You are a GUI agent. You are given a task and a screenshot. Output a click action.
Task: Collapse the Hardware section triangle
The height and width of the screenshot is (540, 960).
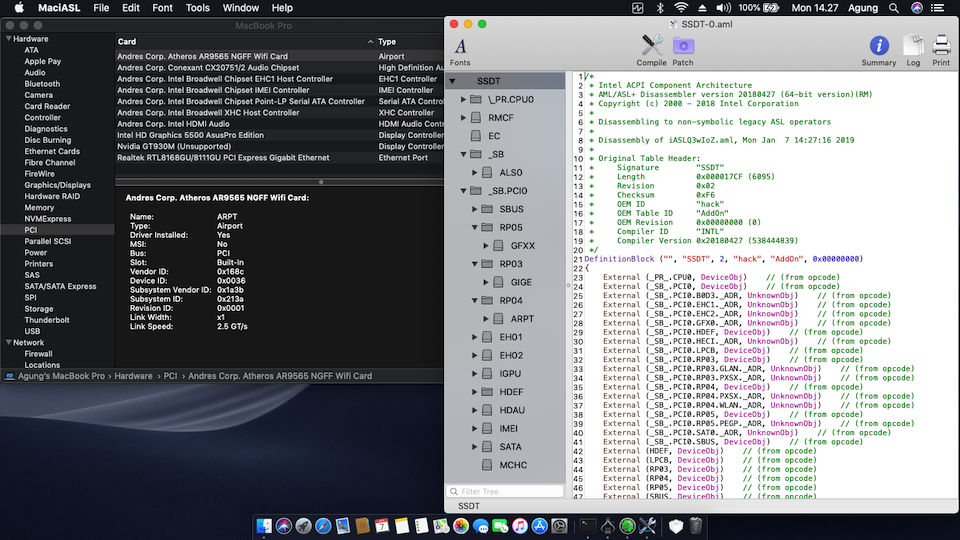8,39
